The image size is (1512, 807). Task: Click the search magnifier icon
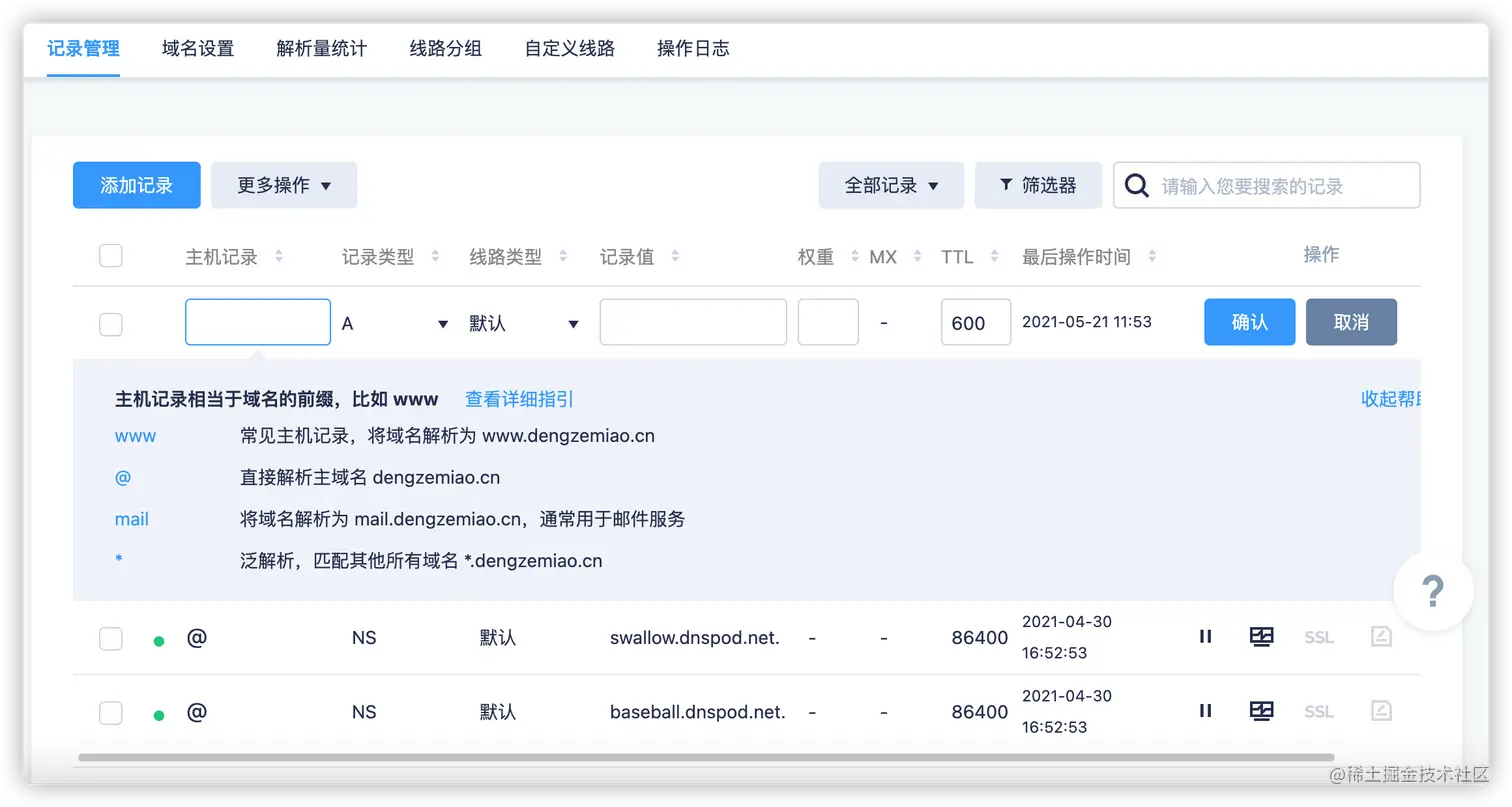[1137, 186]
